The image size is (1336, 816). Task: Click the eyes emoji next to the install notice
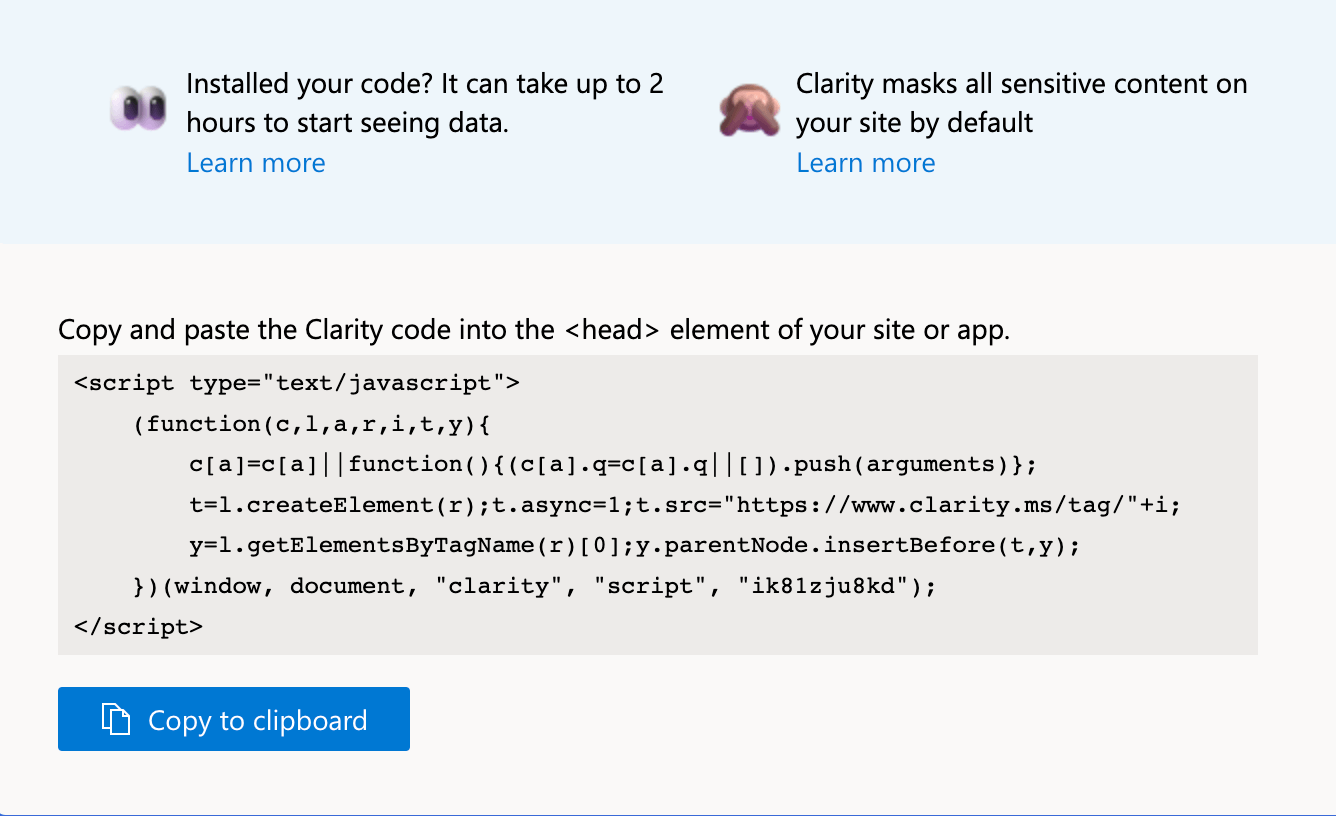(138, 104)
